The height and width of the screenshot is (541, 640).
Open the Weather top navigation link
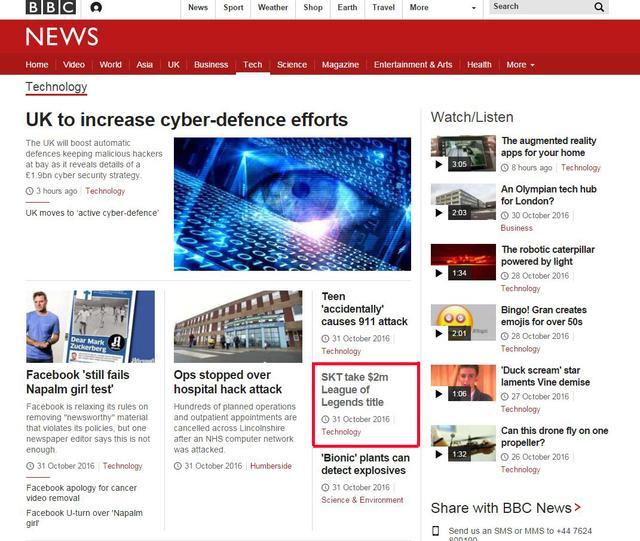273,7
